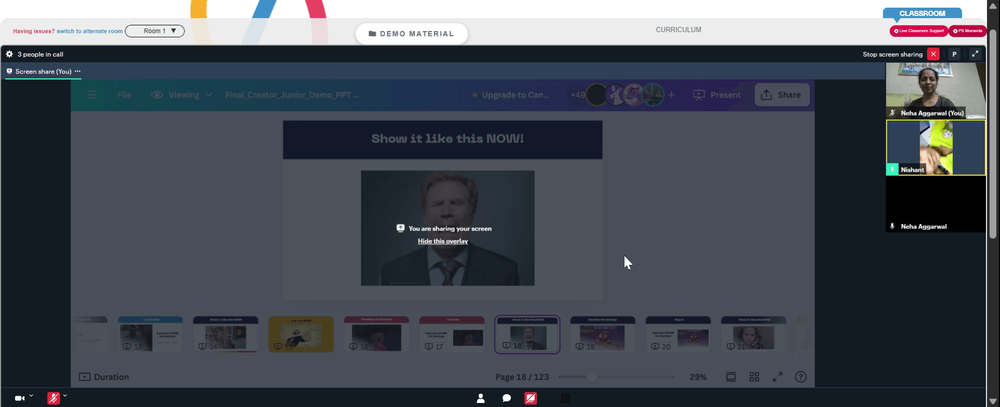Click the P button in call header
Image resolution: width=1000 pixels, height=407 pixels.
point(954,54)
